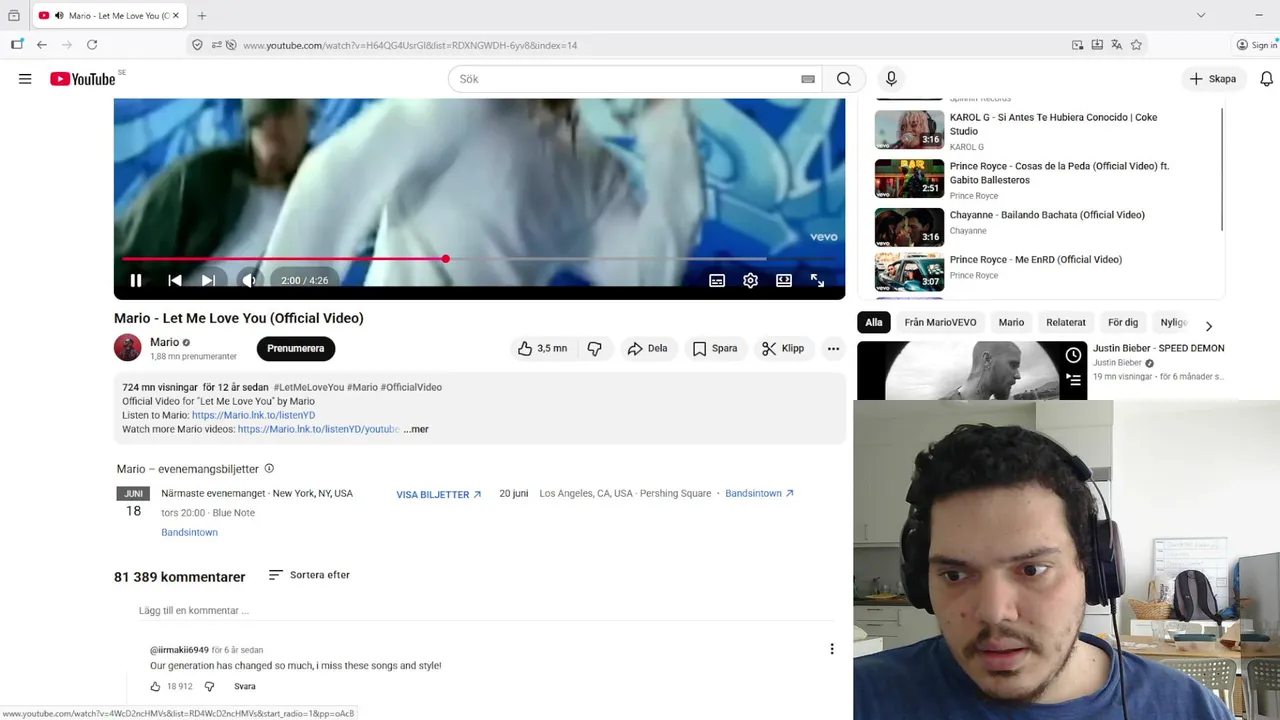Bookmark page with star icon
Image resolution: width=1280 pixels, height=720 pixels.
click(1136, 45)
